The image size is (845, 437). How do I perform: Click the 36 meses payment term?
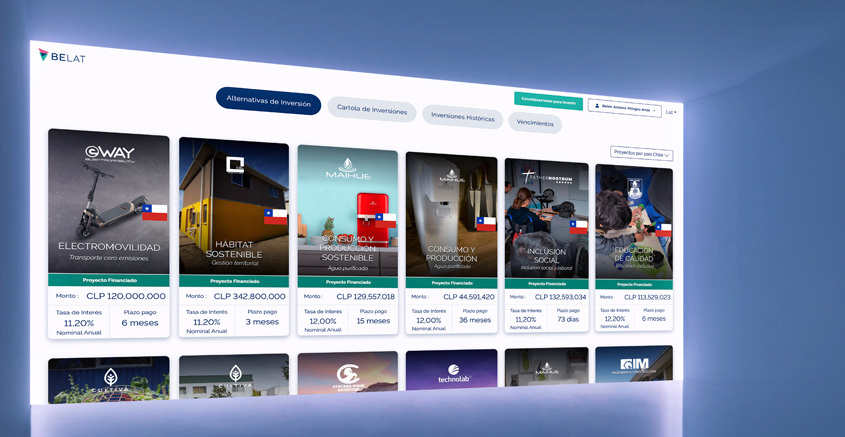pos(475,320)
